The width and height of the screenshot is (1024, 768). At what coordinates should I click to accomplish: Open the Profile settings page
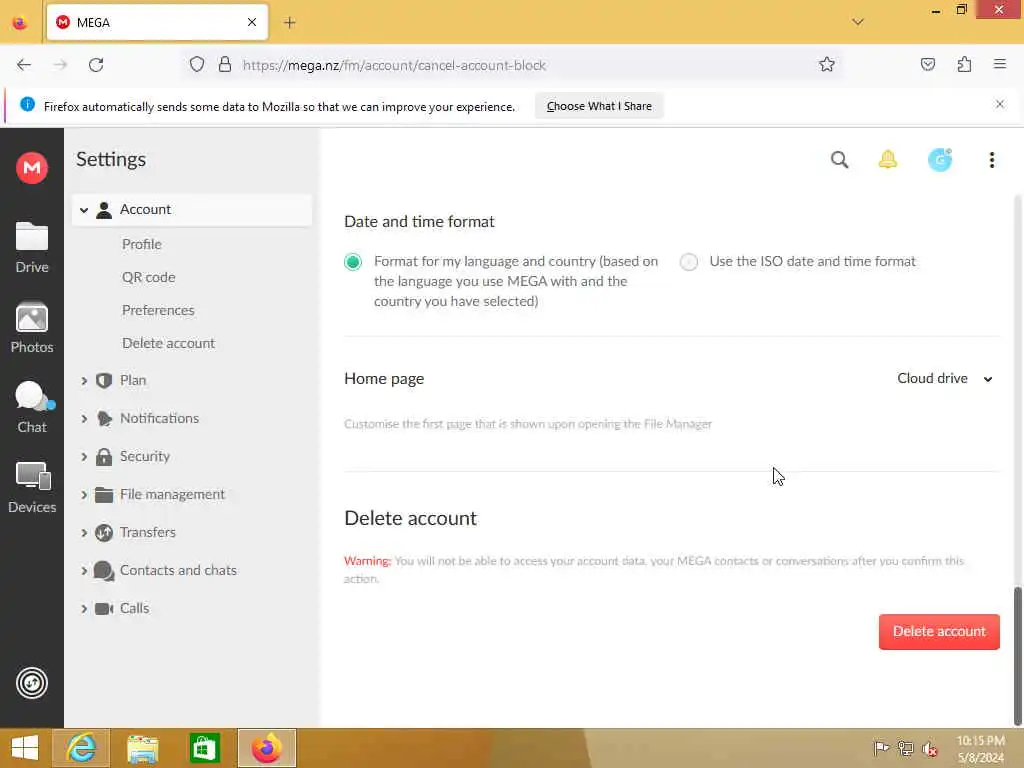point(142,244)
